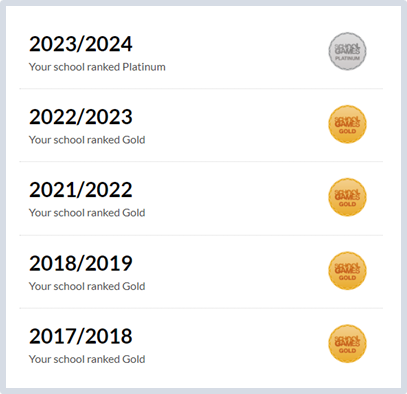Select the 2017/2018 year heading
407x394 pixels.
pos(81,336)
